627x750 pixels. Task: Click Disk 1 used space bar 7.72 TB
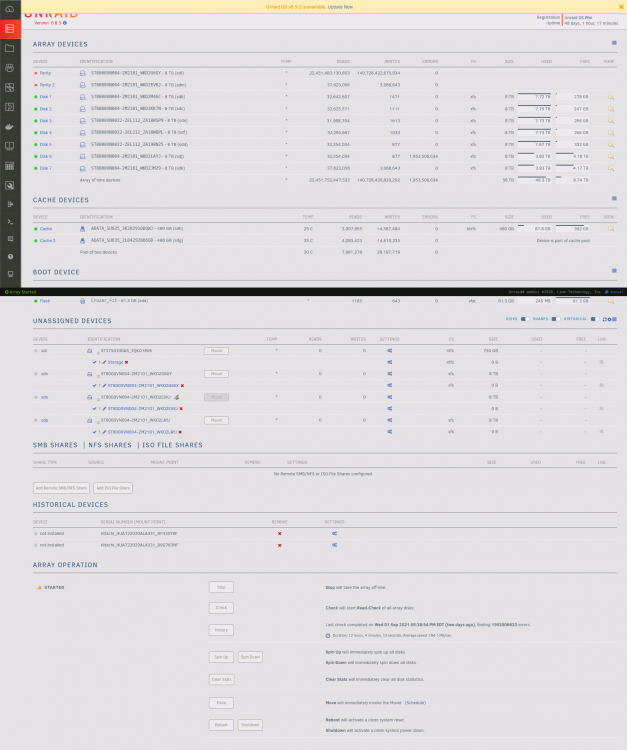point(535,96)
